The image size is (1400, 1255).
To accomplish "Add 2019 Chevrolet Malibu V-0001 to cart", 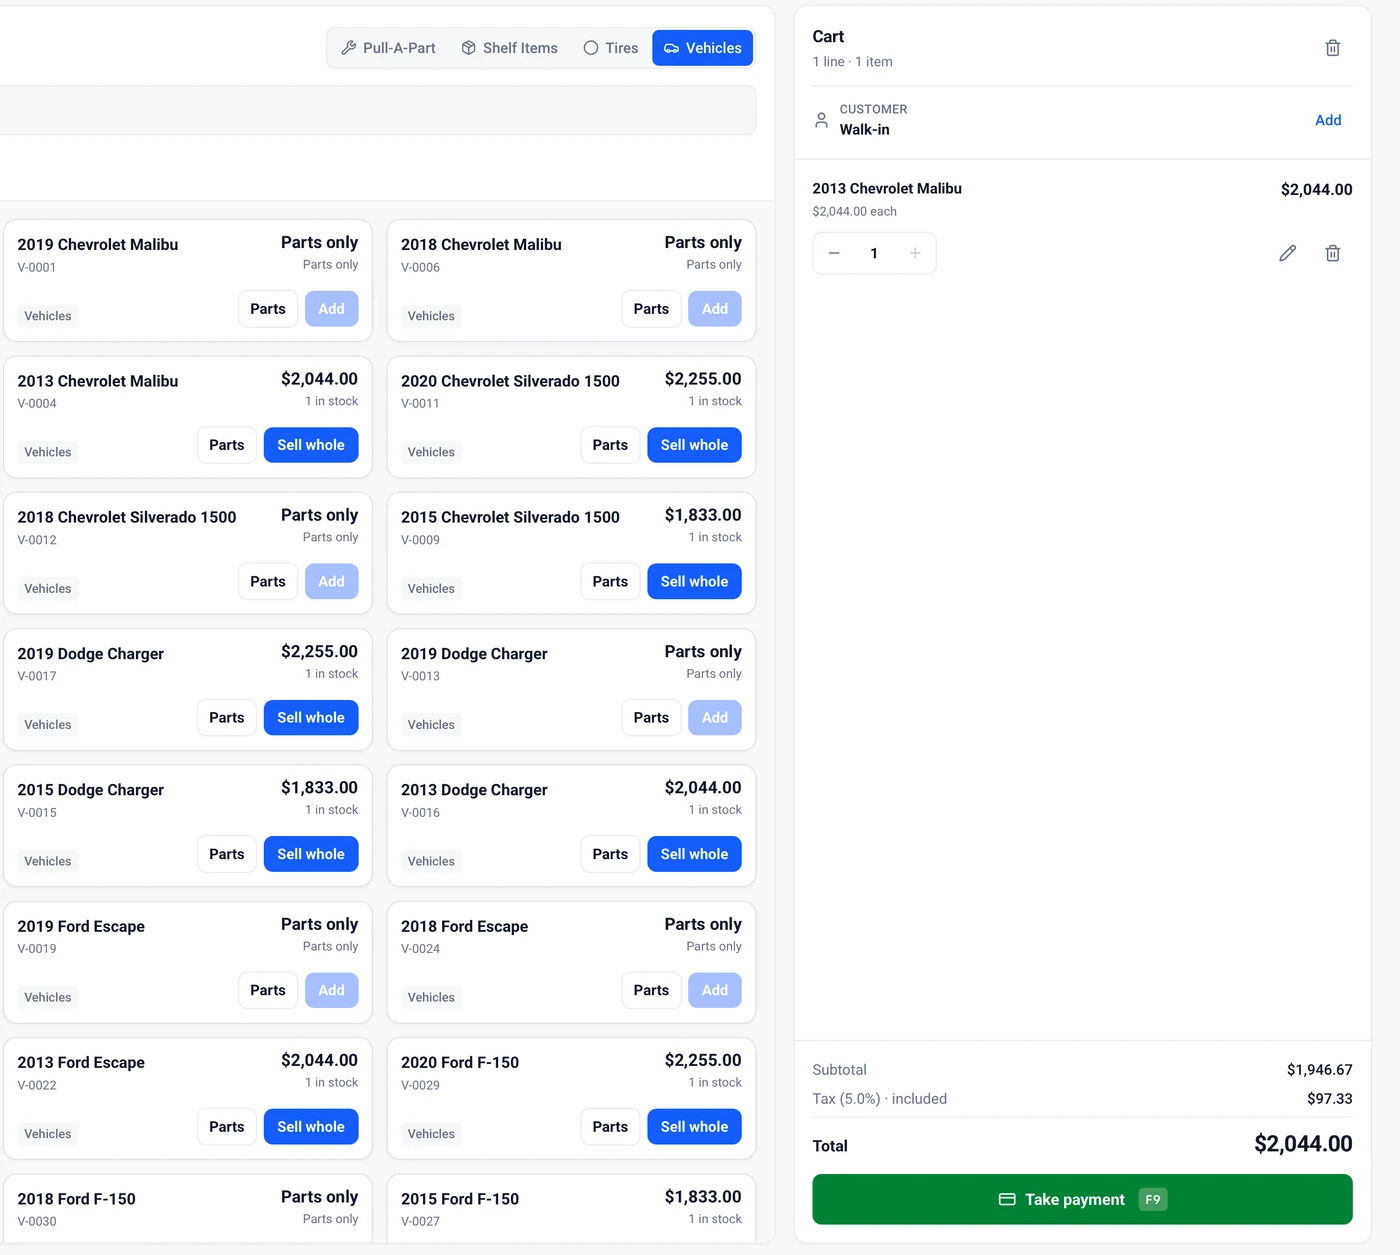I will (331, 309).
